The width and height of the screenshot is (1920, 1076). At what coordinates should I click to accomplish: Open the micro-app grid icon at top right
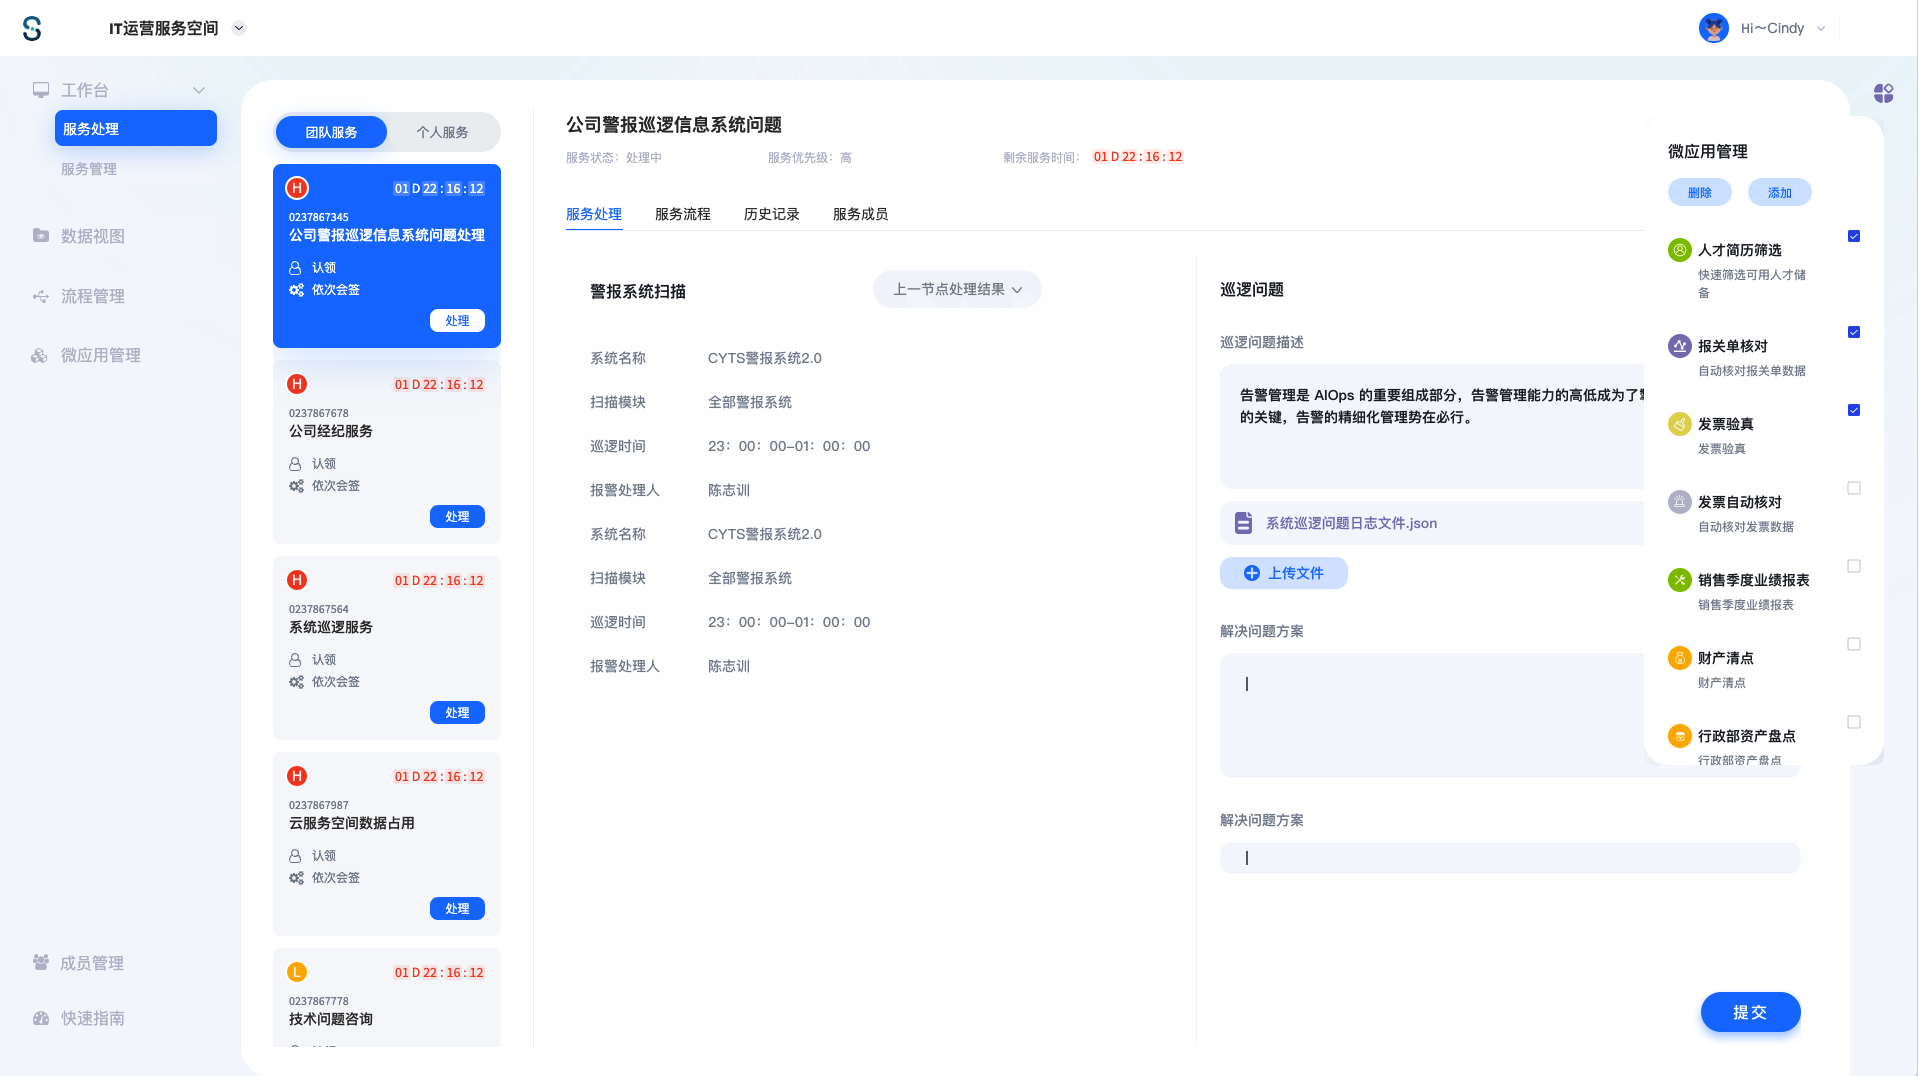1883,93
